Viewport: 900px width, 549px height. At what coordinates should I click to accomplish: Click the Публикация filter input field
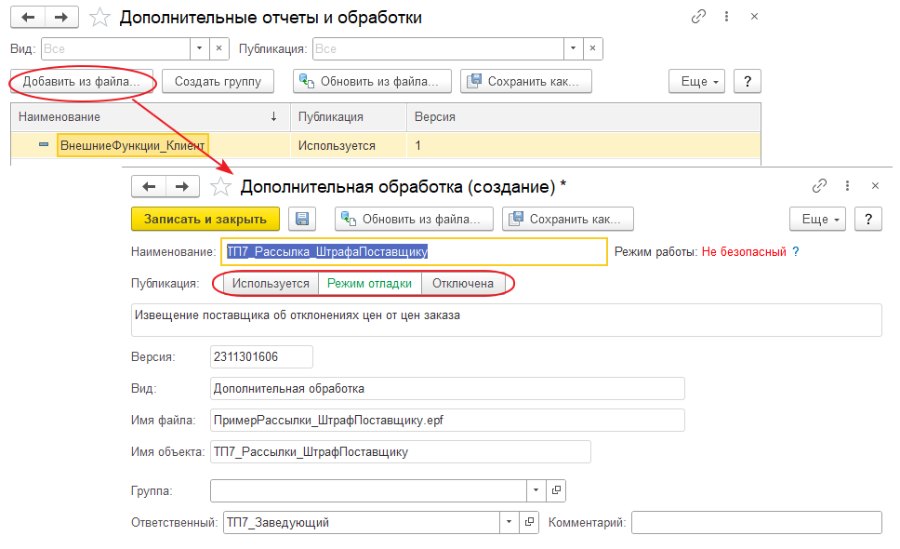point(438,49)
